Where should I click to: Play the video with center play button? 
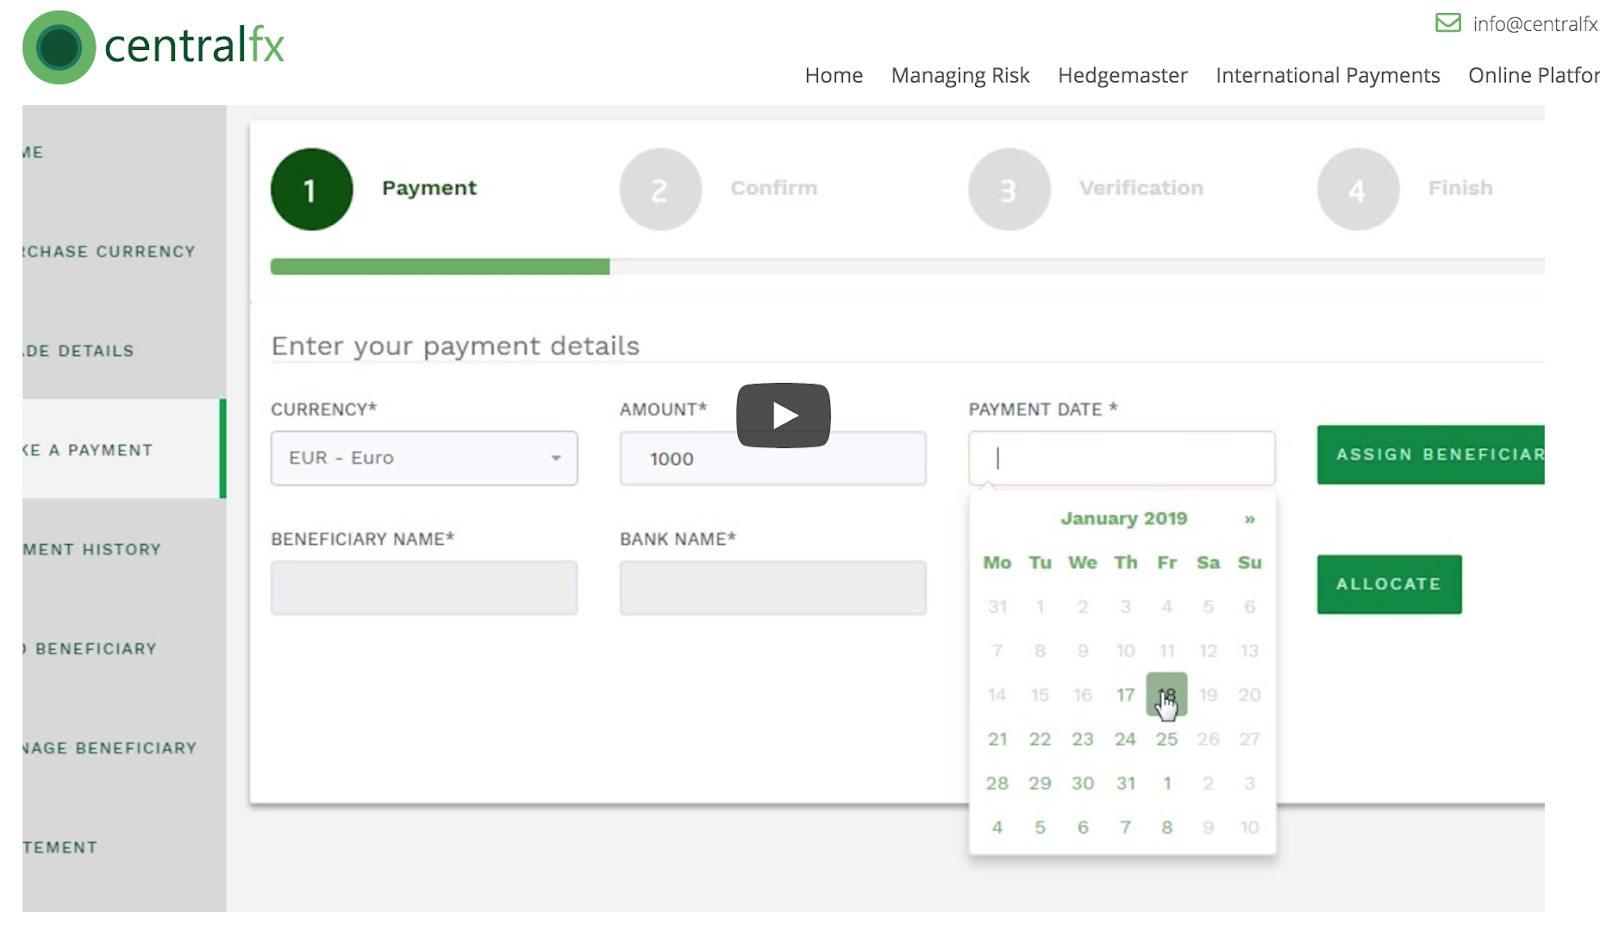(x=783, y=415)
